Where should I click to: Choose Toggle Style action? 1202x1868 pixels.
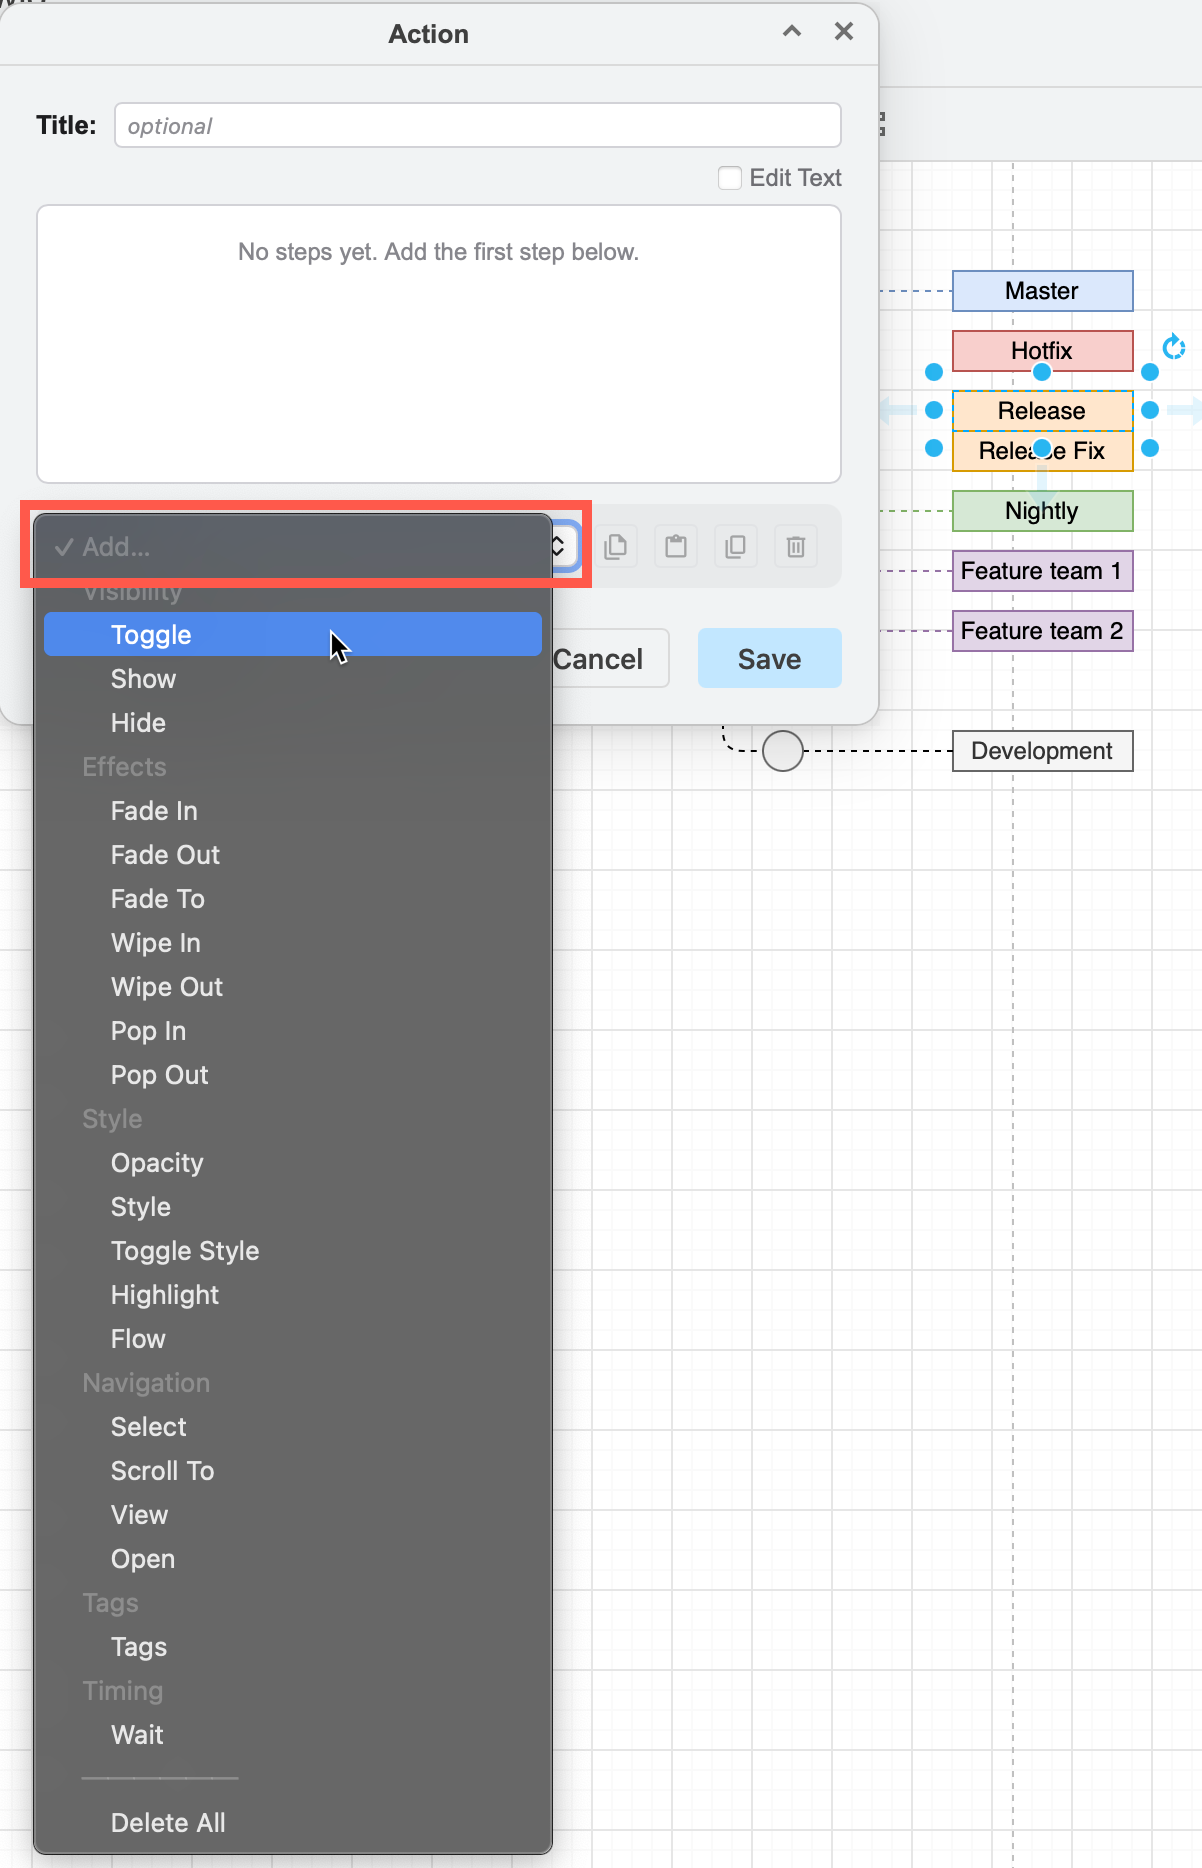coord(292,1250)
